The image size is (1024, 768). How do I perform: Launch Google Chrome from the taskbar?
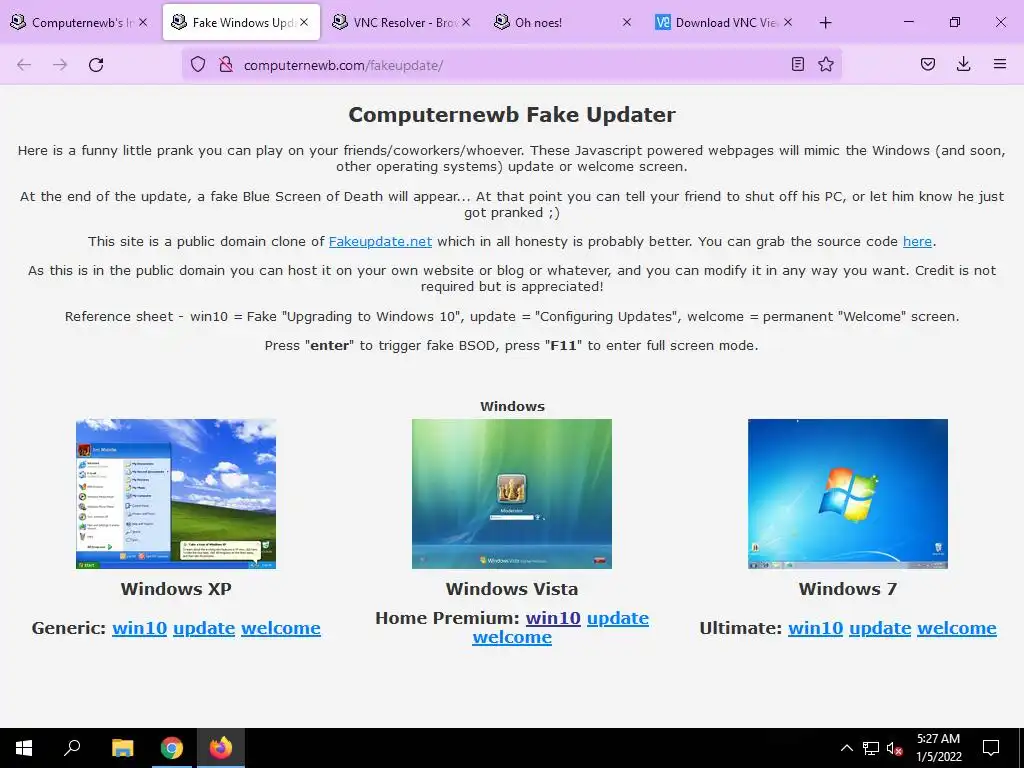pyautogui.click(x=171, y=748)
